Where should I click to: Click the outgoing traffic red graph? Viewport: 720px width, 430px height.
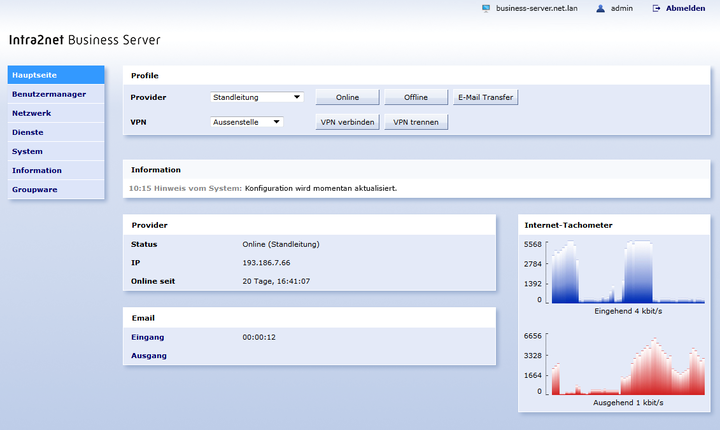click(x=628, y=366)
